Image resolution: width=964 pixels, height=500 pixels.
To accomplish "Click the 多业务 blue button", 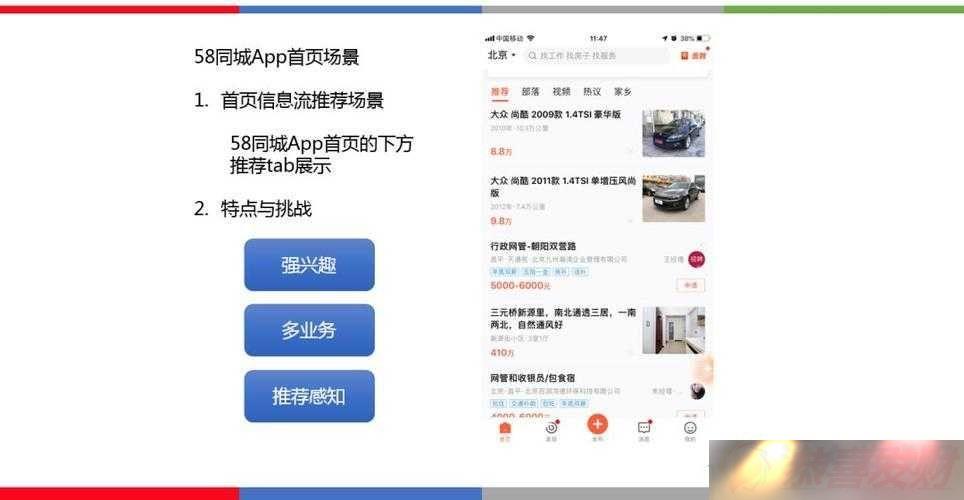I will coord(309,330).
